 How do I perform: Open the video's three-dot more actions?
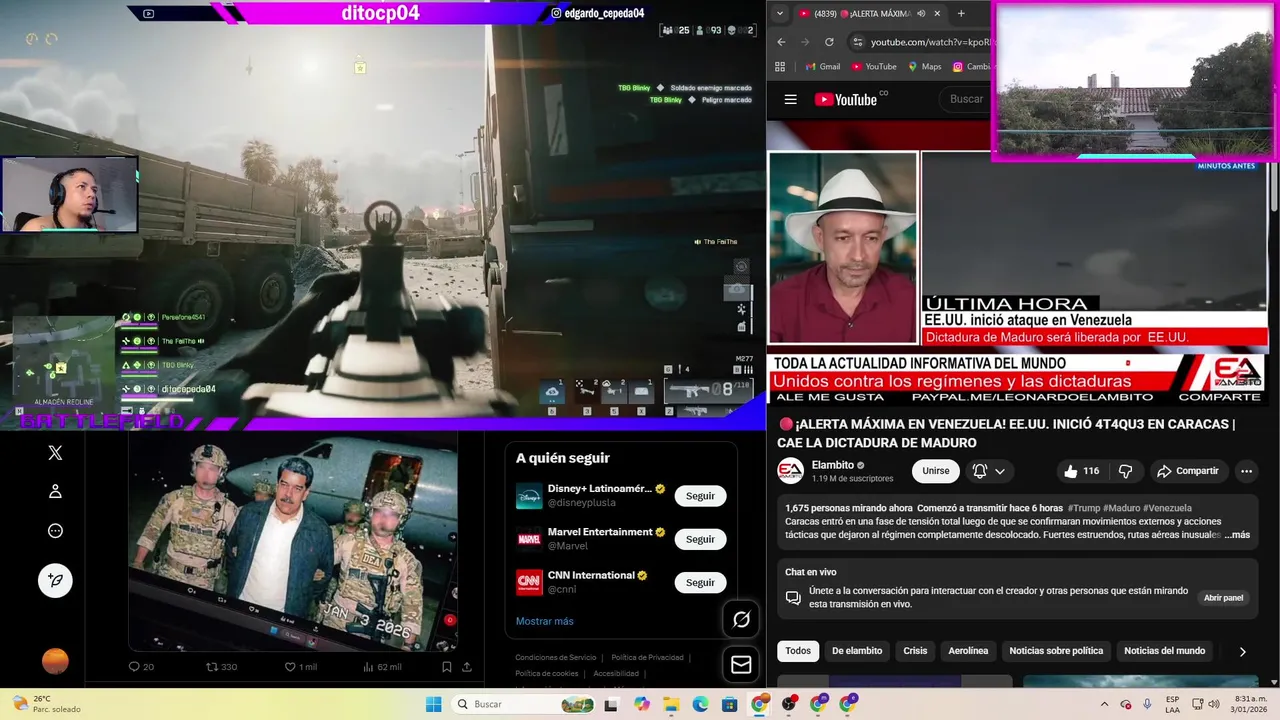1246,471
